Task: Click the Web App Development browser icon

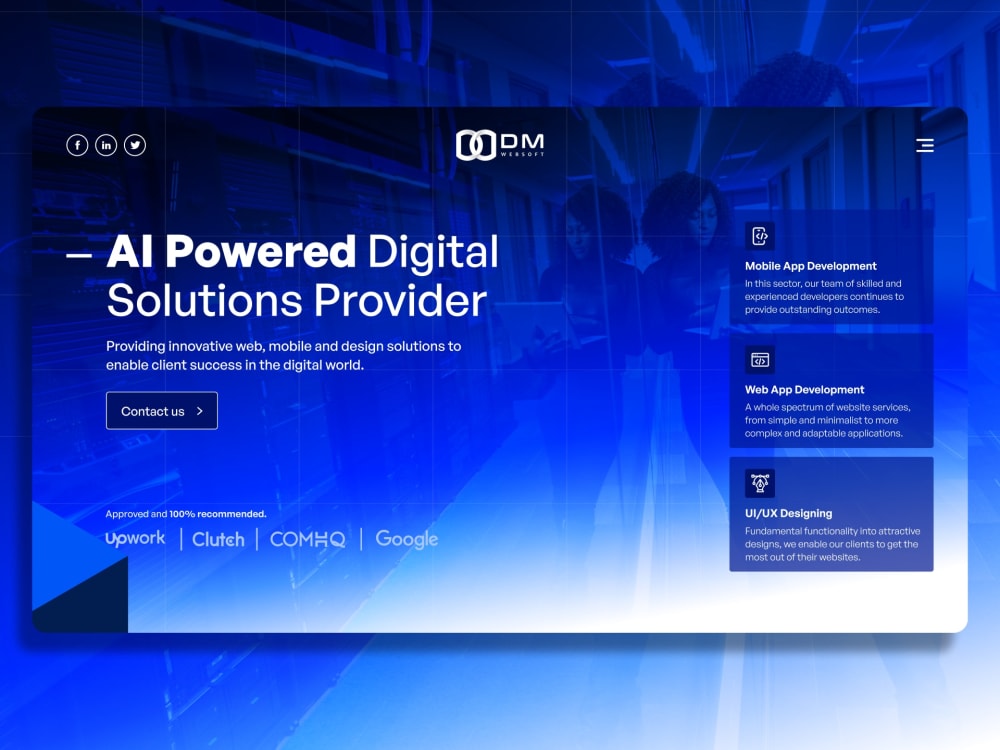Action: (760, 360)
